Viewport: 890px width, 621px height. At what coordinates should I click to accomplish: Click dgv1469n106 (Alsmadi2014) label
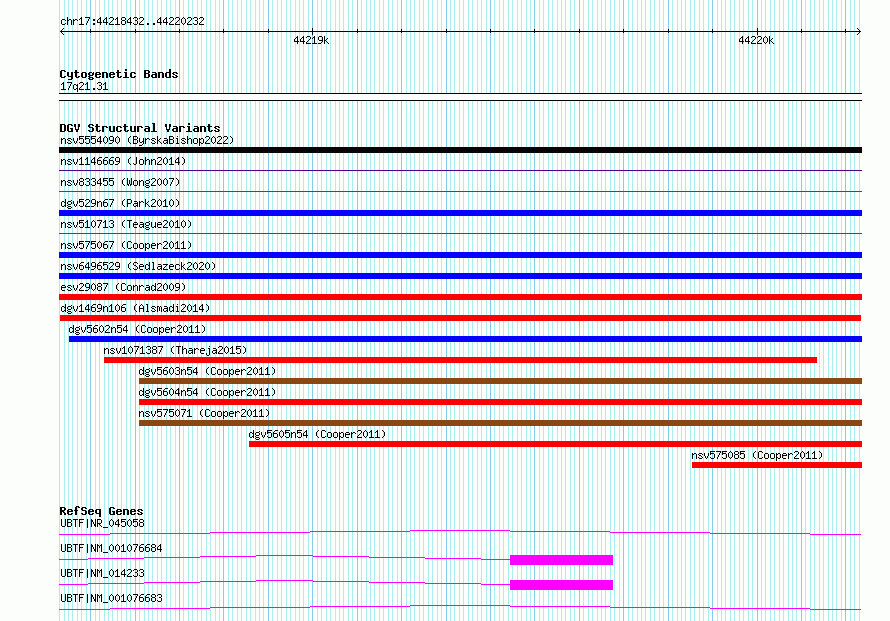click(x=135, y=308)
